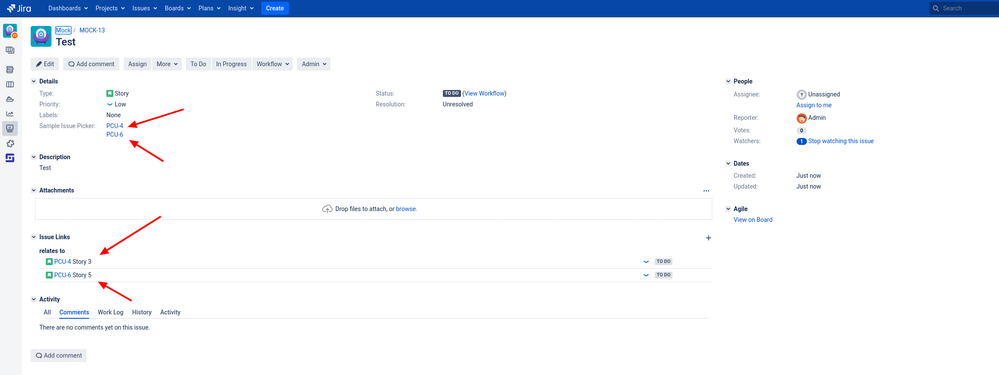Screen dimensions: 999x375
Task: Click the Unassigned avatar icon
Action: click(801, 94)
